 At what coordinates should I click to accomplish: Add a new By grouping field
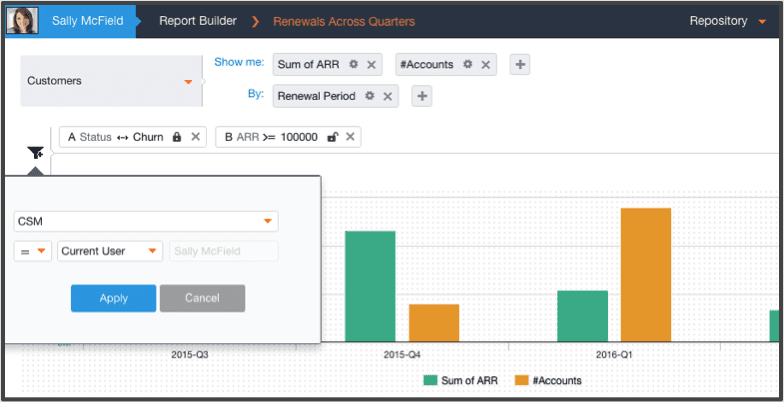423,96
